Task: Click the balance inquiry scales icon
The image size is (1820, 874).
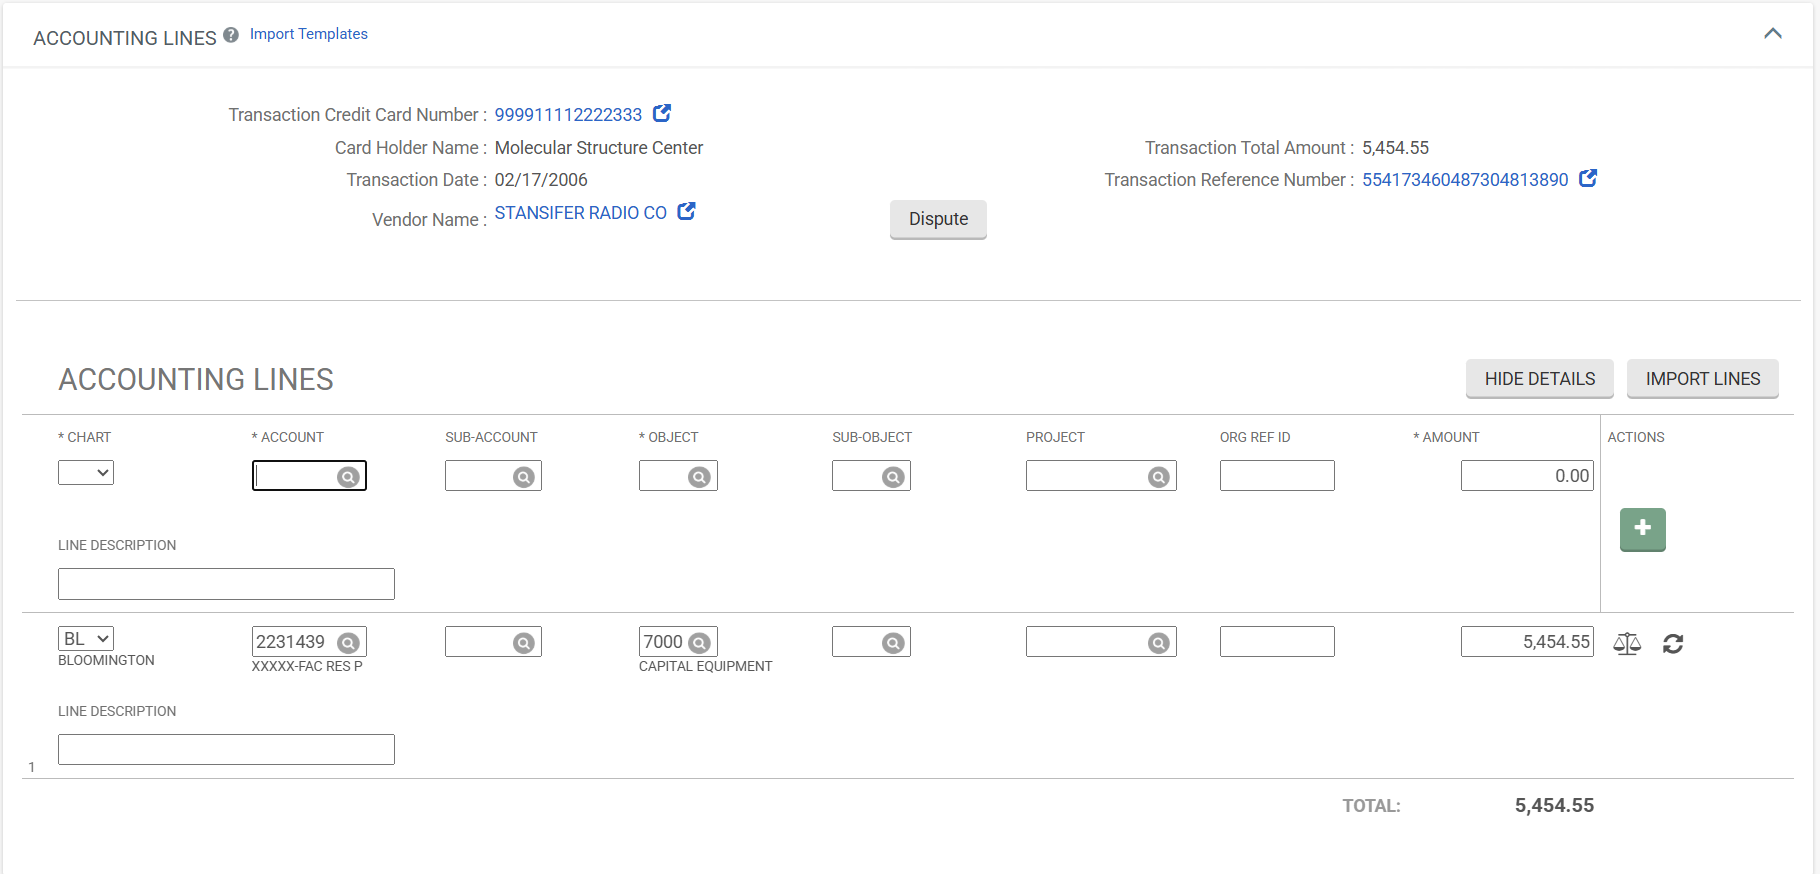Action: coord(1627,643)
